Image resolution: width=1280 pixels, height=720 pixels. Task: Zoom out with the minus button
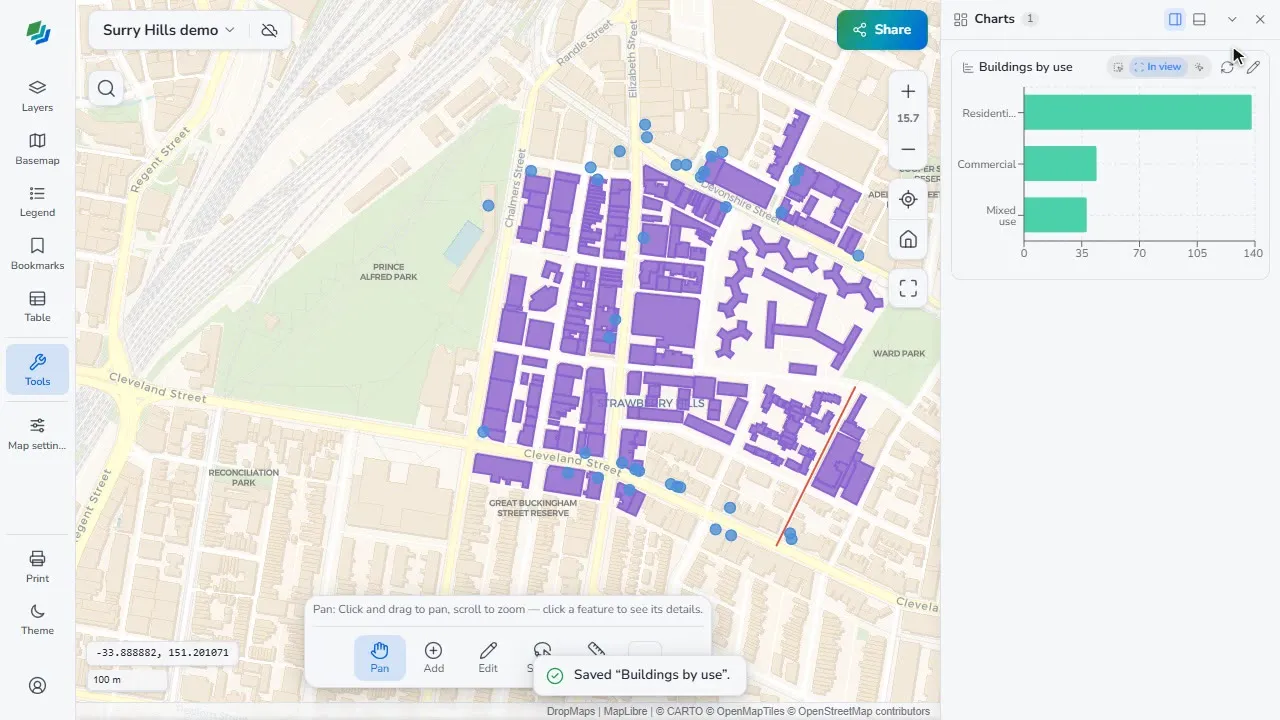coord(908,149)
